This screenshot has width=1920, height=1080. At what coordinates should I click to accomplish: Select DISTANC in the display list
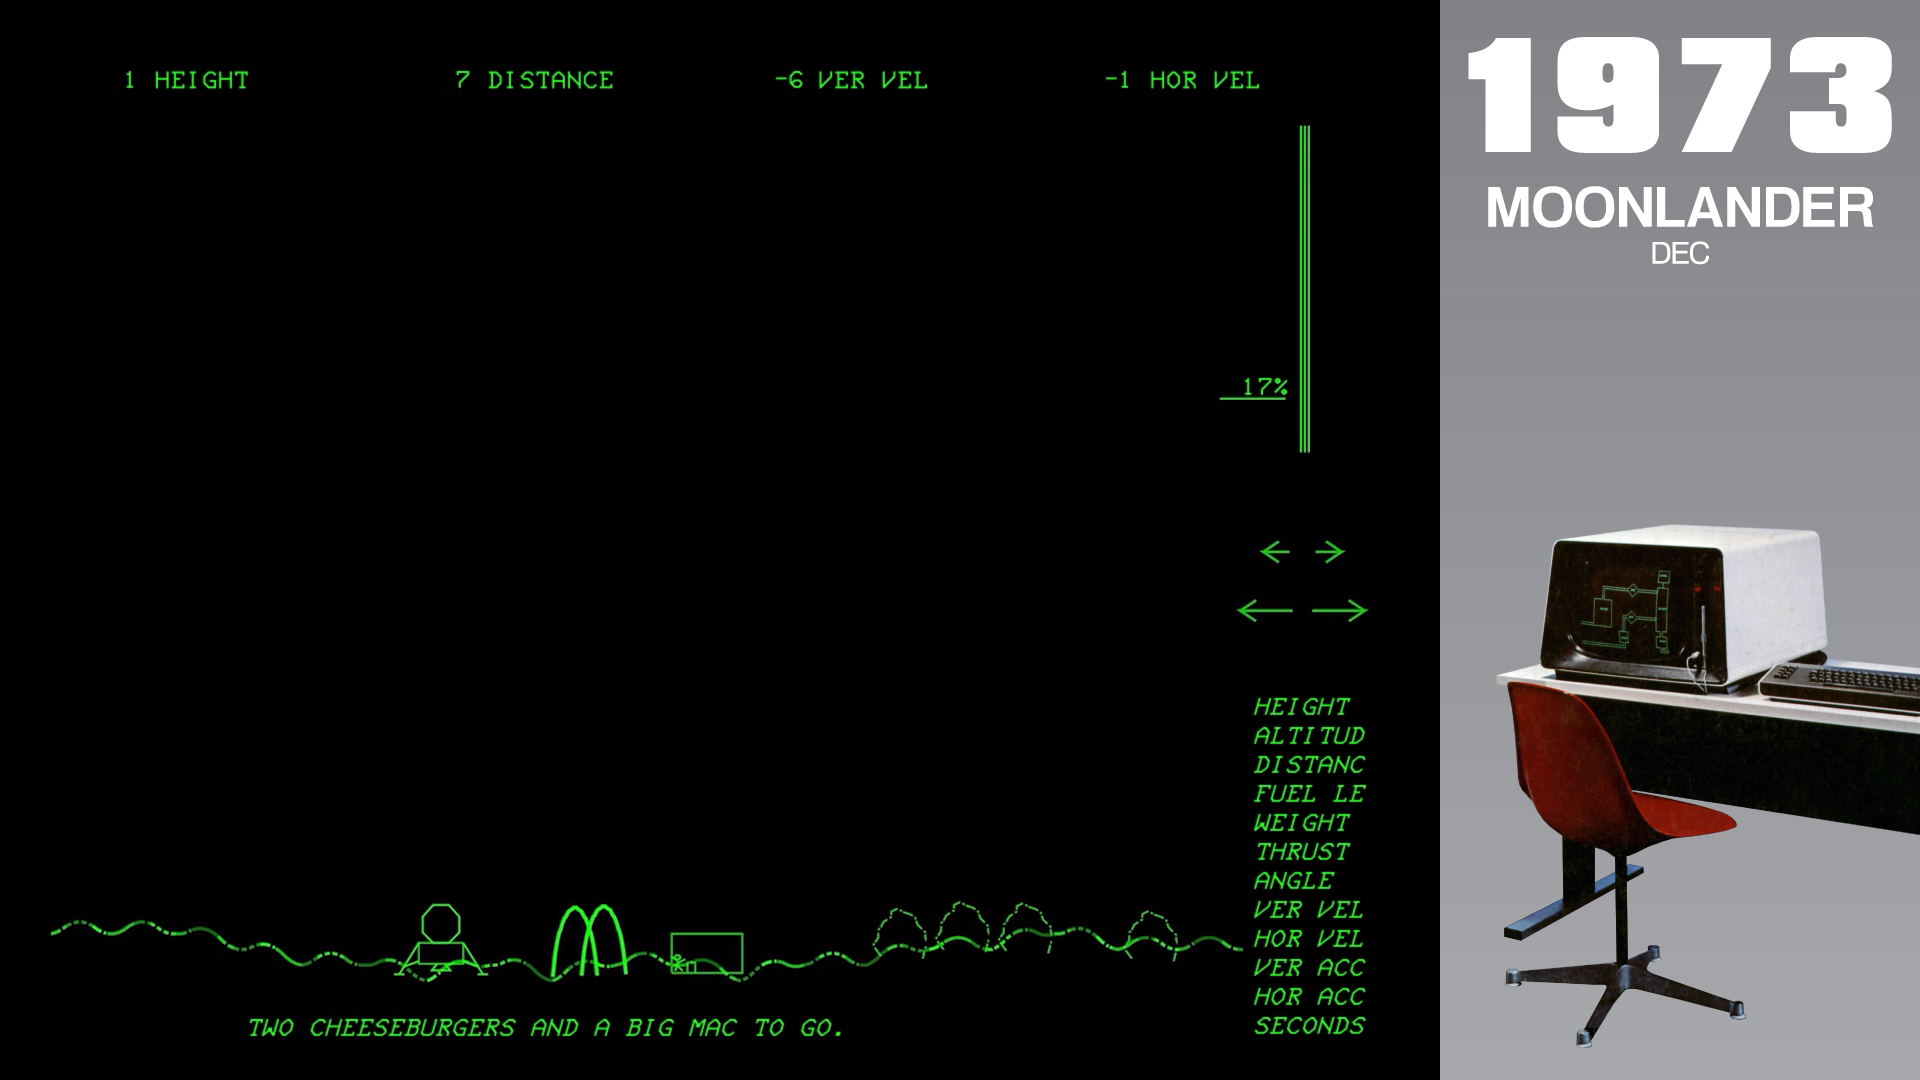coord(1309,765)
